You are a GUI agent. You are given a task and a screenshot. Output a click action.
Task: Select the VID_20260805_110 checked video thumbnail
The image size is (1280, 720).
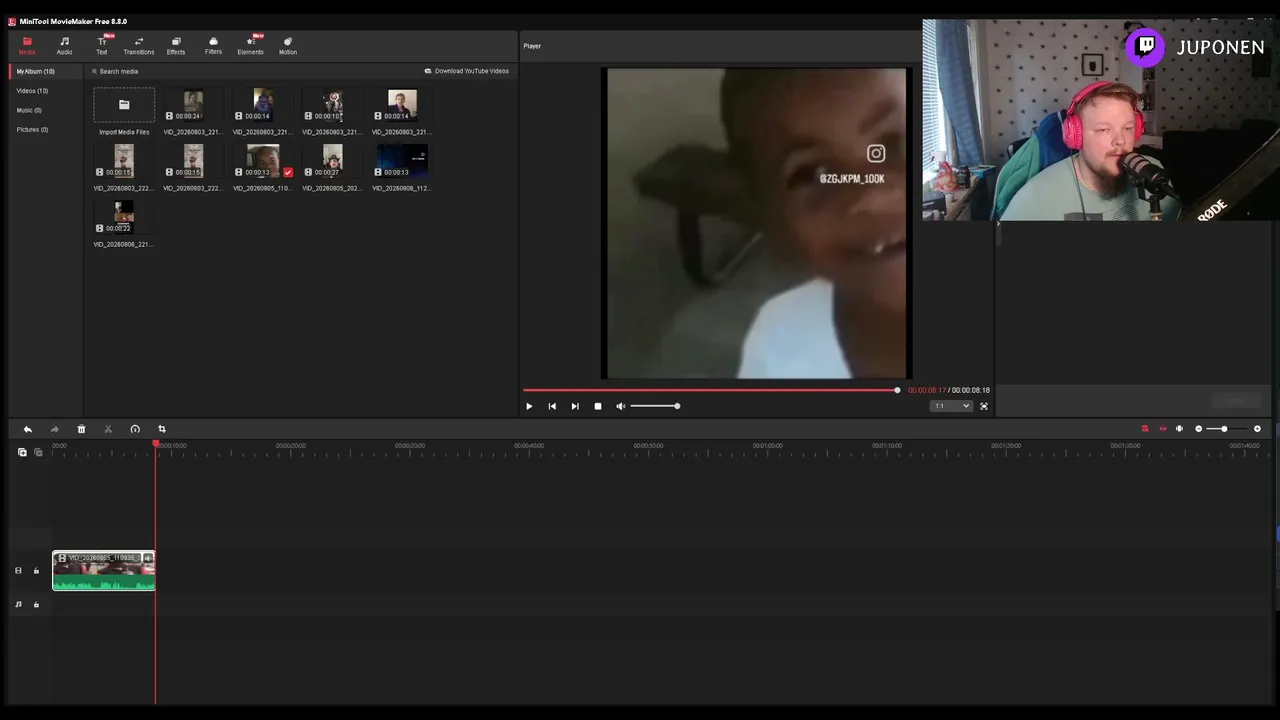coord(263,161)
